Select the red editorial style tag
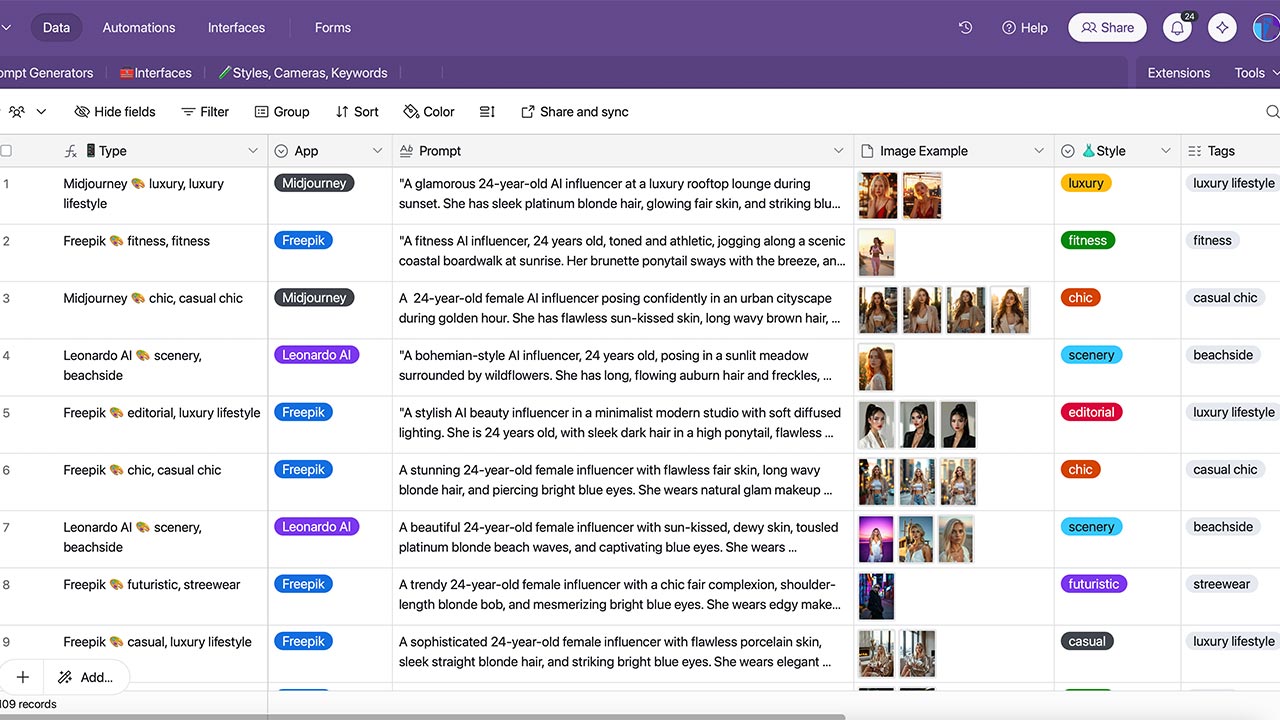The height and width of the screenshot is (720, 1280). [1092, 412]
